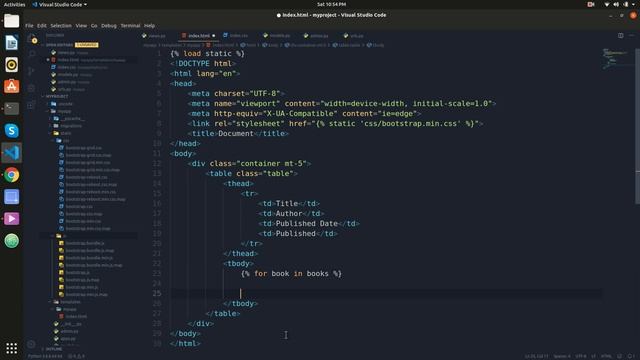Click the editor vertical scrollbar
Viewport: 640px width, 360px height.
click(637, 127)
